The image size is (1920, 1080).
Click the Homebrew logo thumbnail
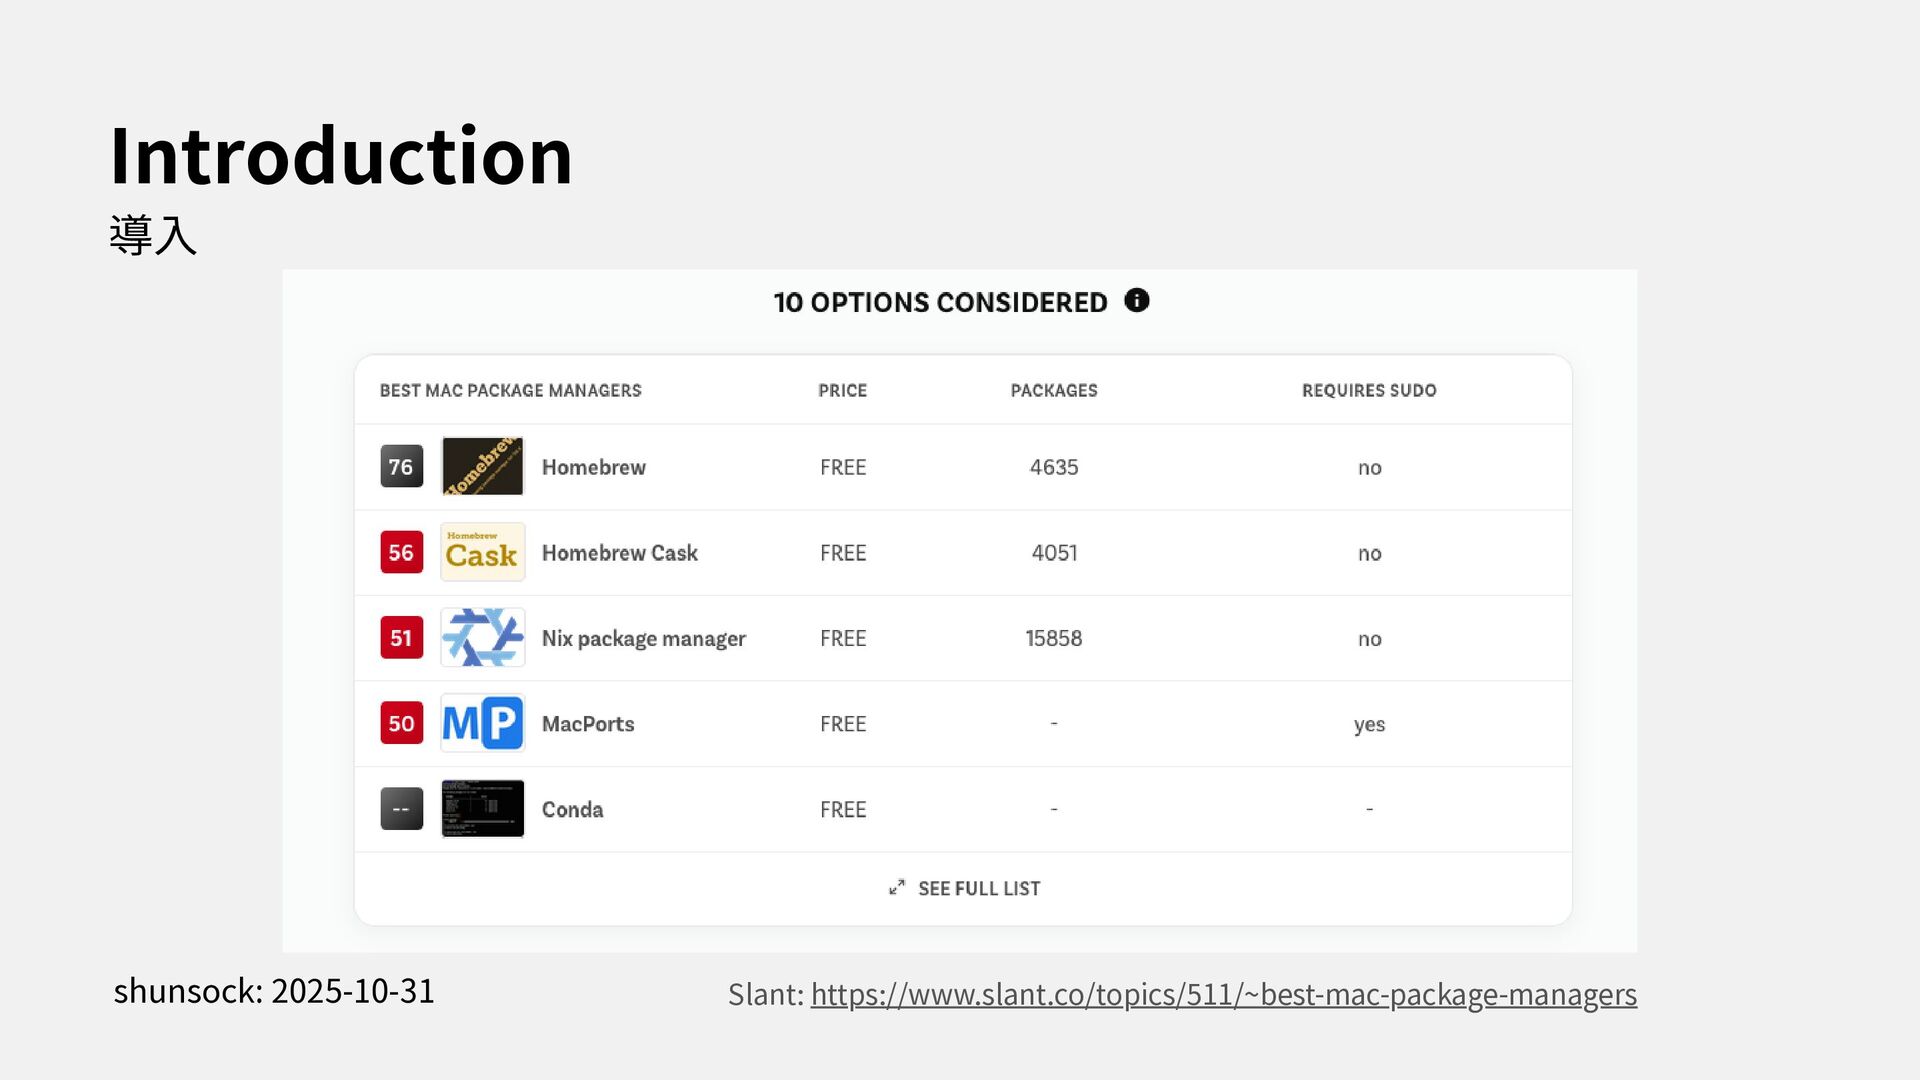tap(482, 466)
